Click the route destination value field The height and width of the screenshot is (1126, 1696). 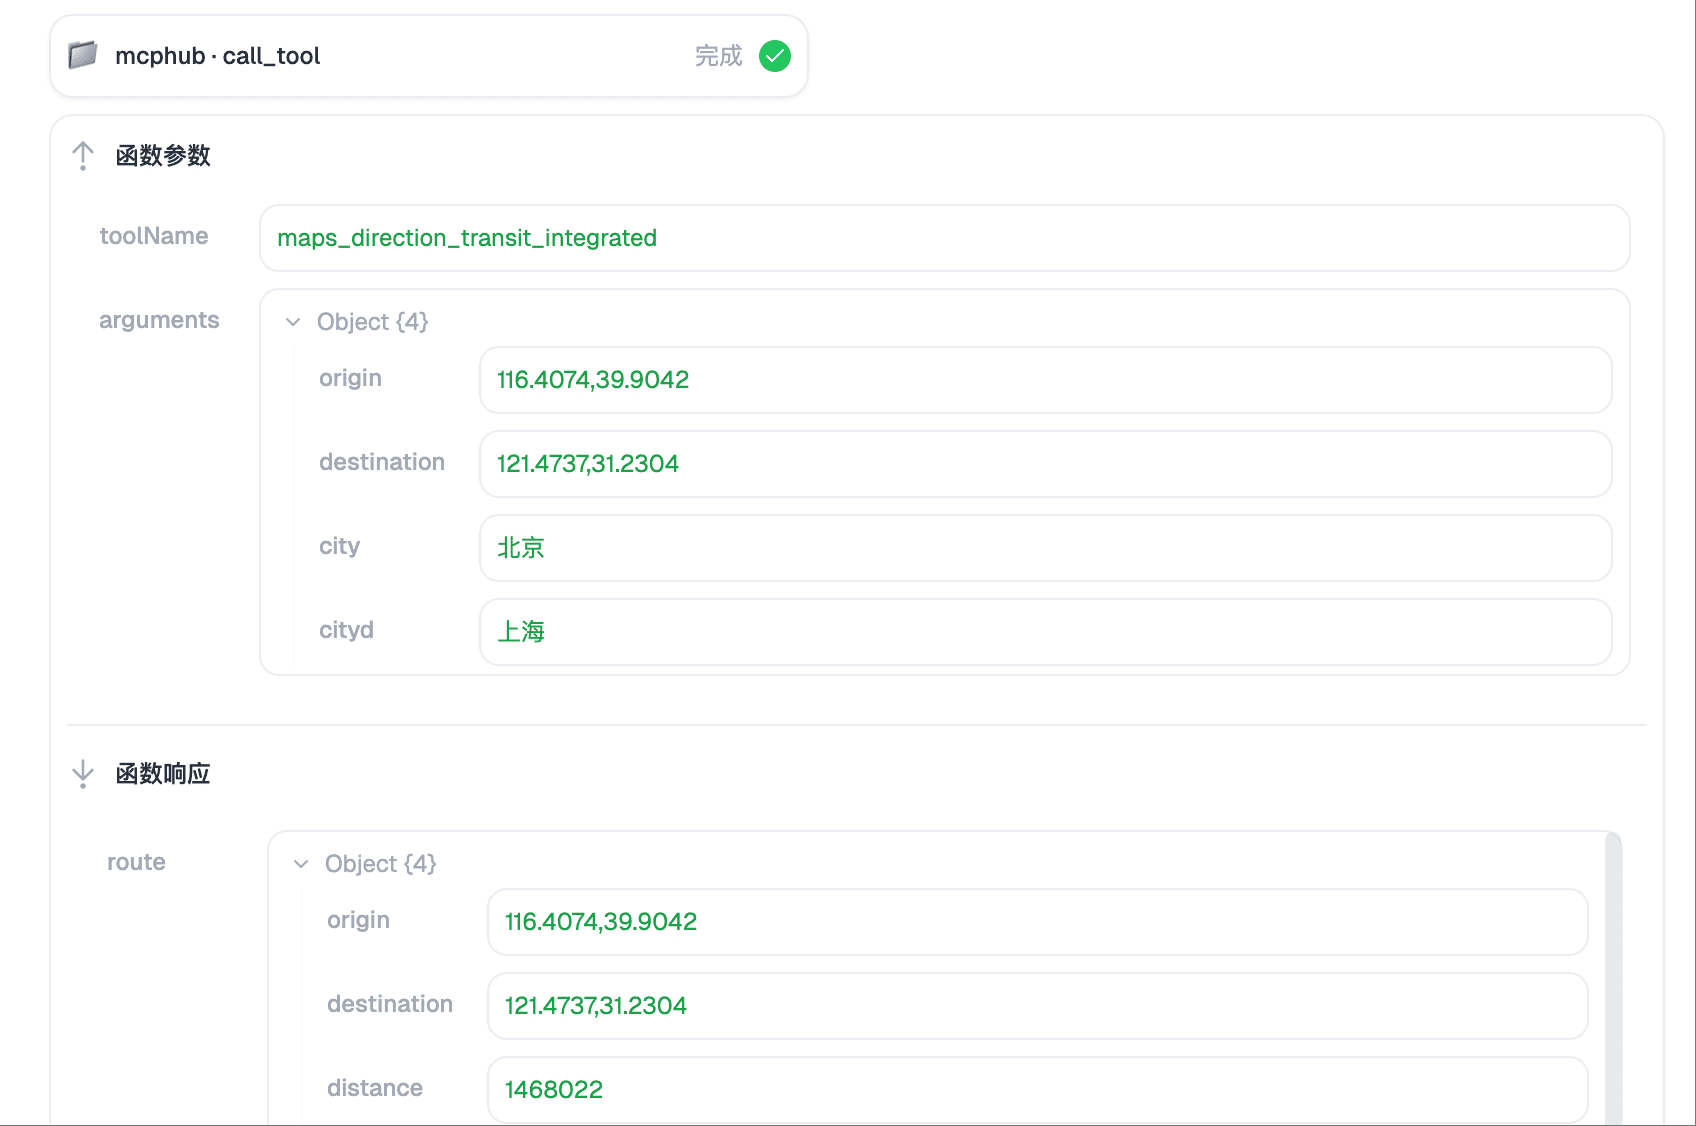point(1037,1006)
